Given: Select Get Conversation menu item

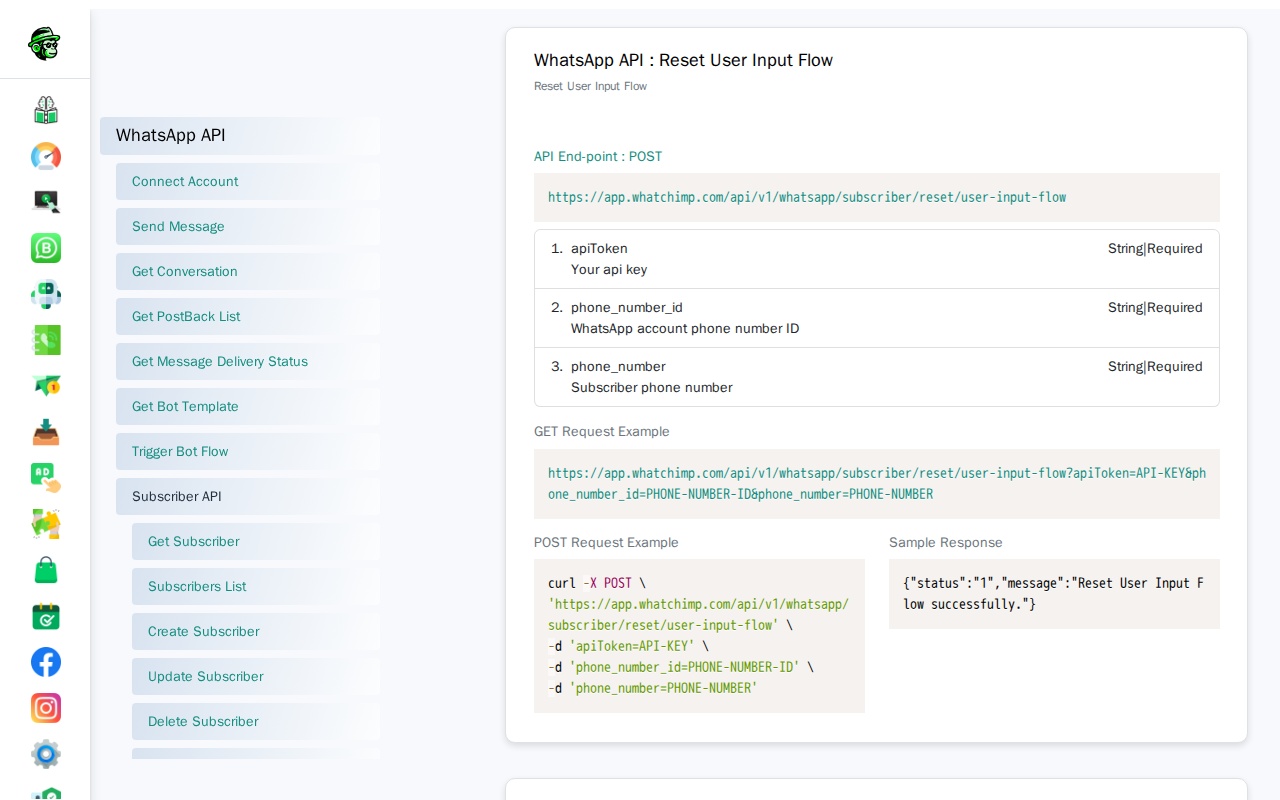Looking at the screenshot, I should pos(248,272).
